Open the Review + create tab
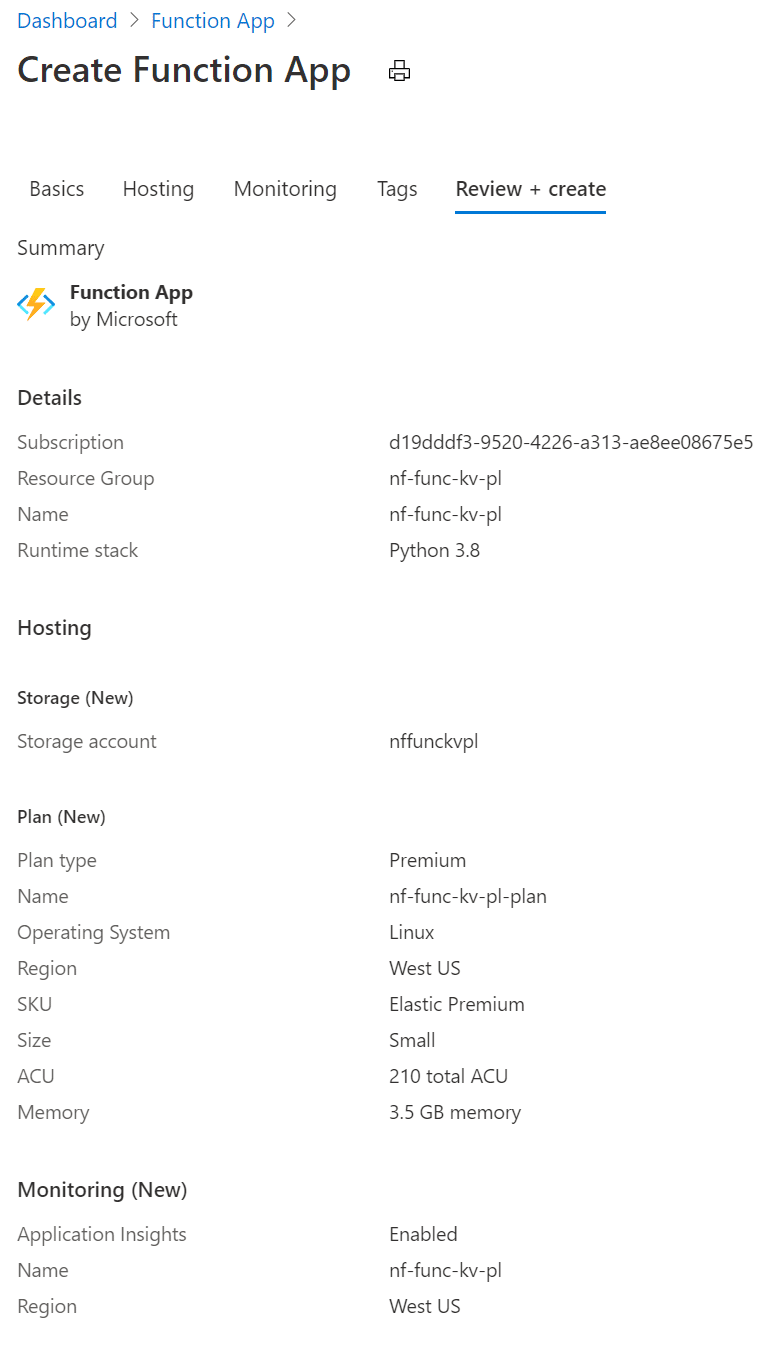This screenshot has height=1372, width=773. 530,189
